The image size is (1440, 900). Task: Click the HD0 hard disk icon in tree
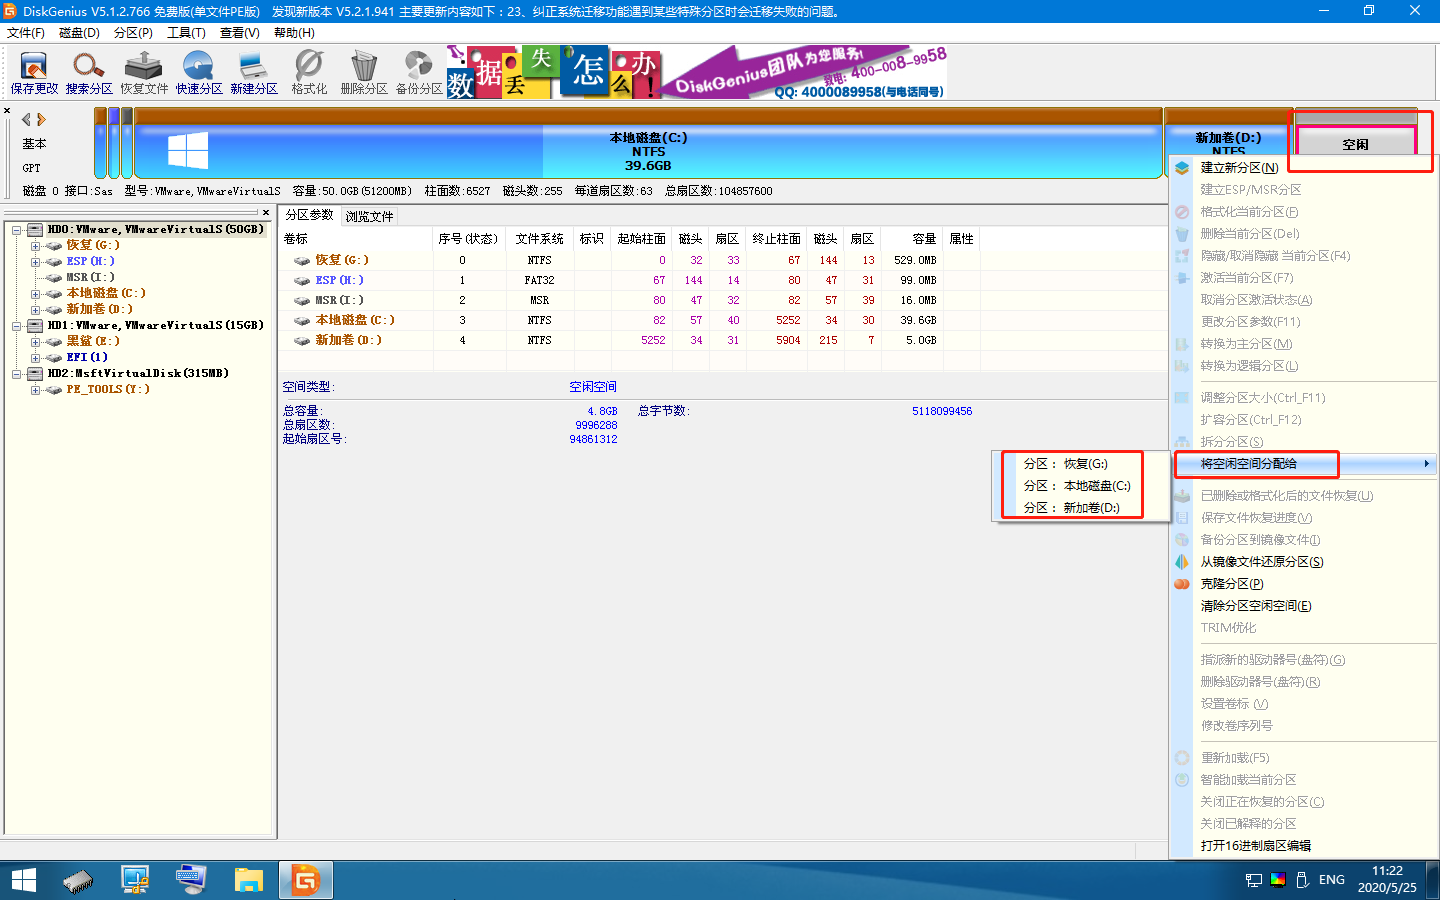pos(35,229)
